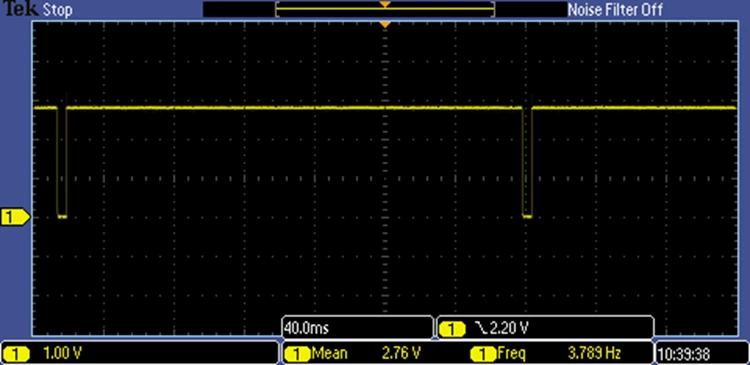
Task: Click the channel badge beside Freq
Action: (484, 354)
